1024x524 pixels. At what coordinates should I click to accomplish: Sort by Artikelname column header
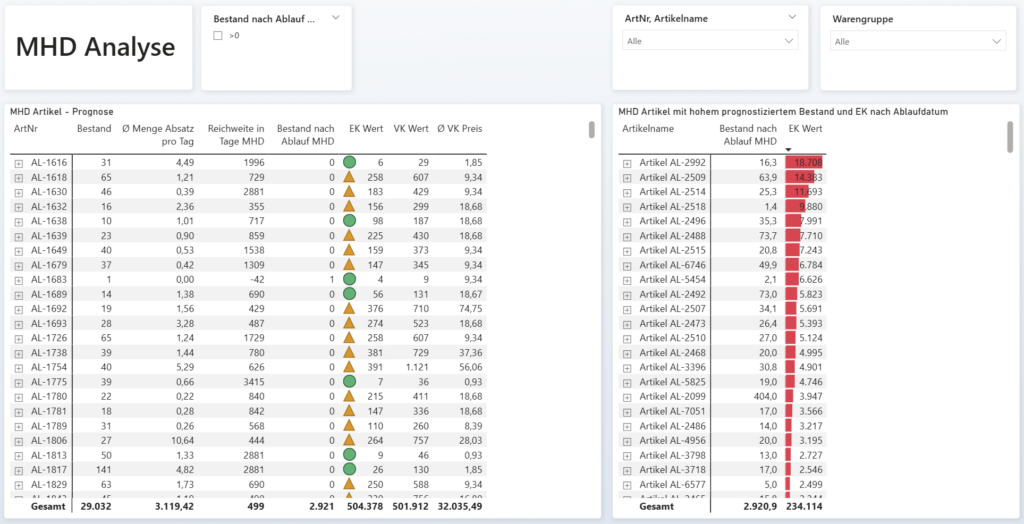coord(648,128)
